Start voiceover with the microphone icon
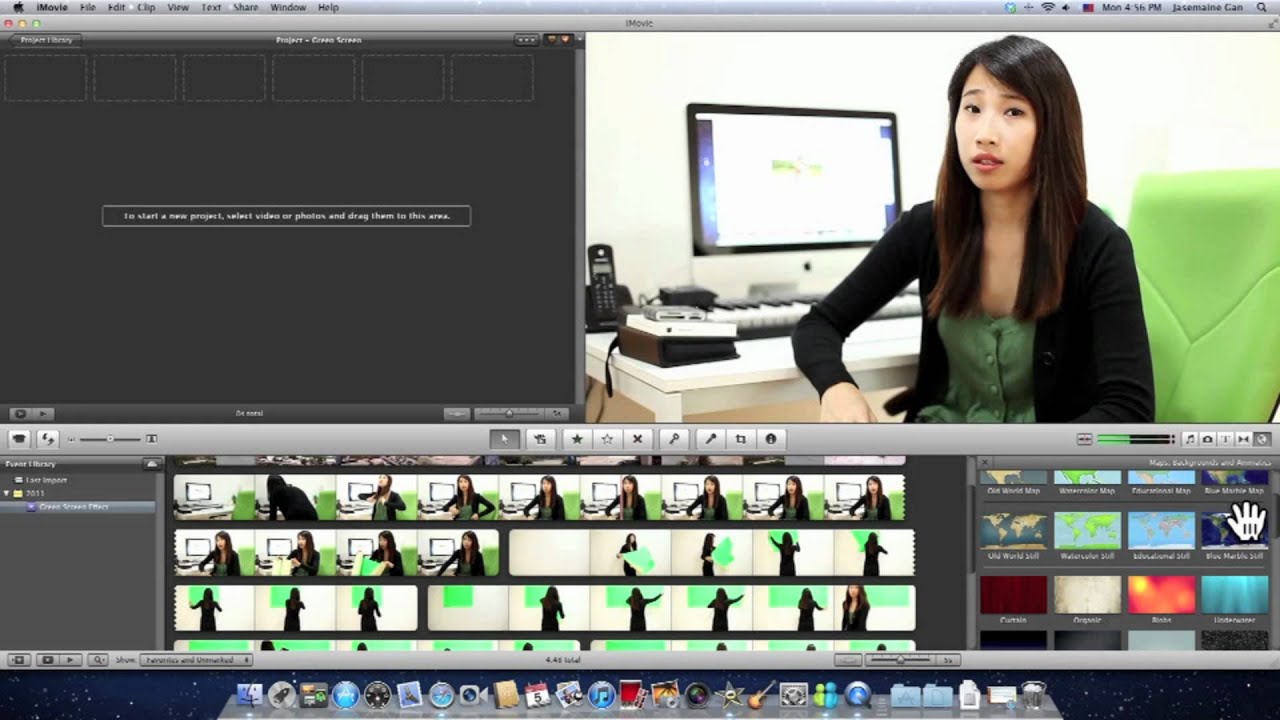 tap(711, 439)
